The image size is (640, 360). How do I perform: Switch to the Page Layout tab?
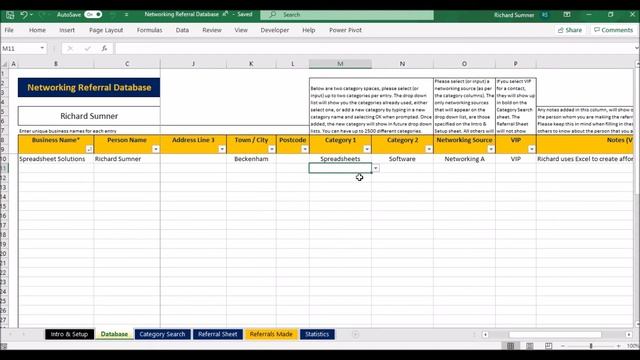[106, 30]
